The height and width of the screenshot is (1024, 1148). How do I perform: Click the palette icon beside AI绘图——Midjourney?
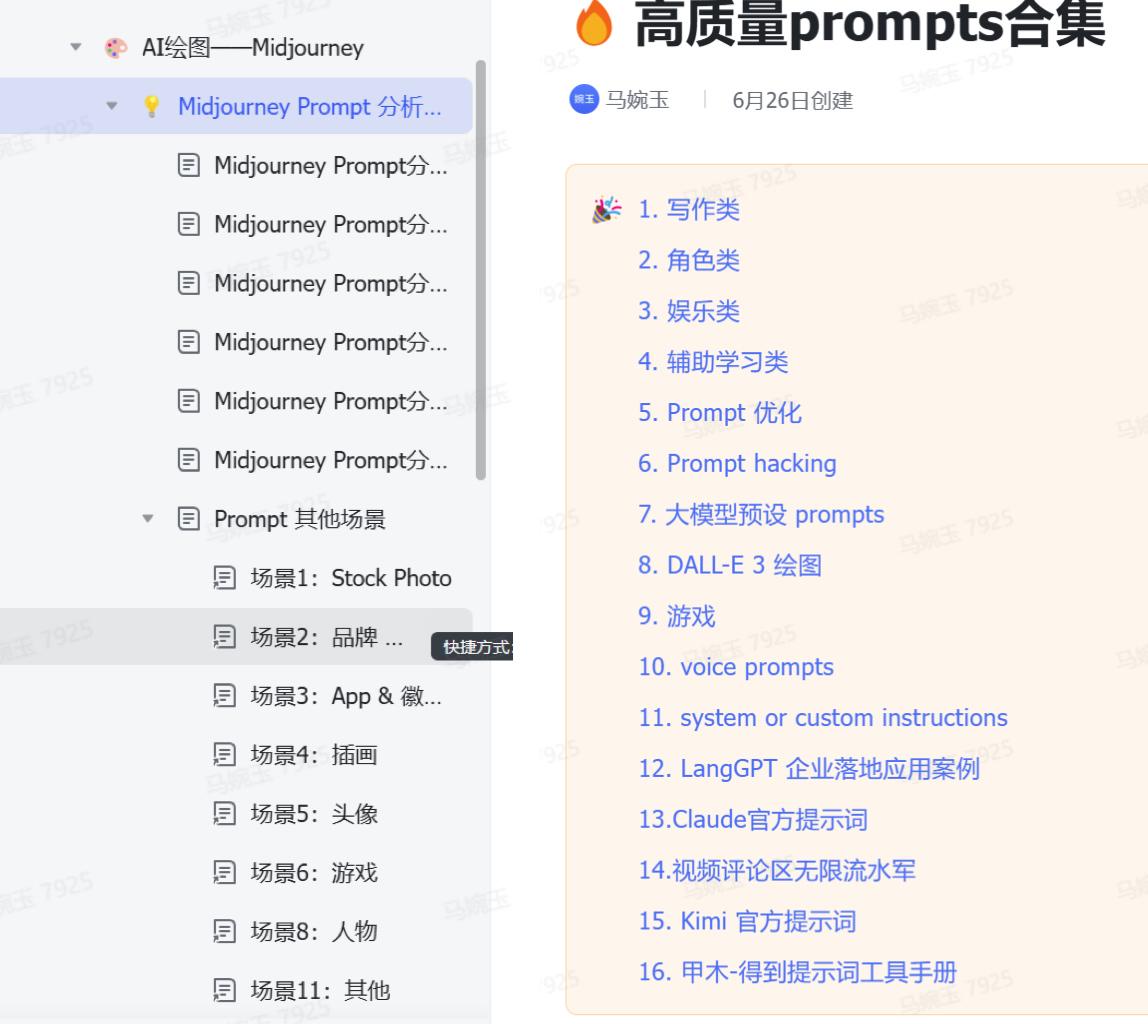(x=116, y=48)
